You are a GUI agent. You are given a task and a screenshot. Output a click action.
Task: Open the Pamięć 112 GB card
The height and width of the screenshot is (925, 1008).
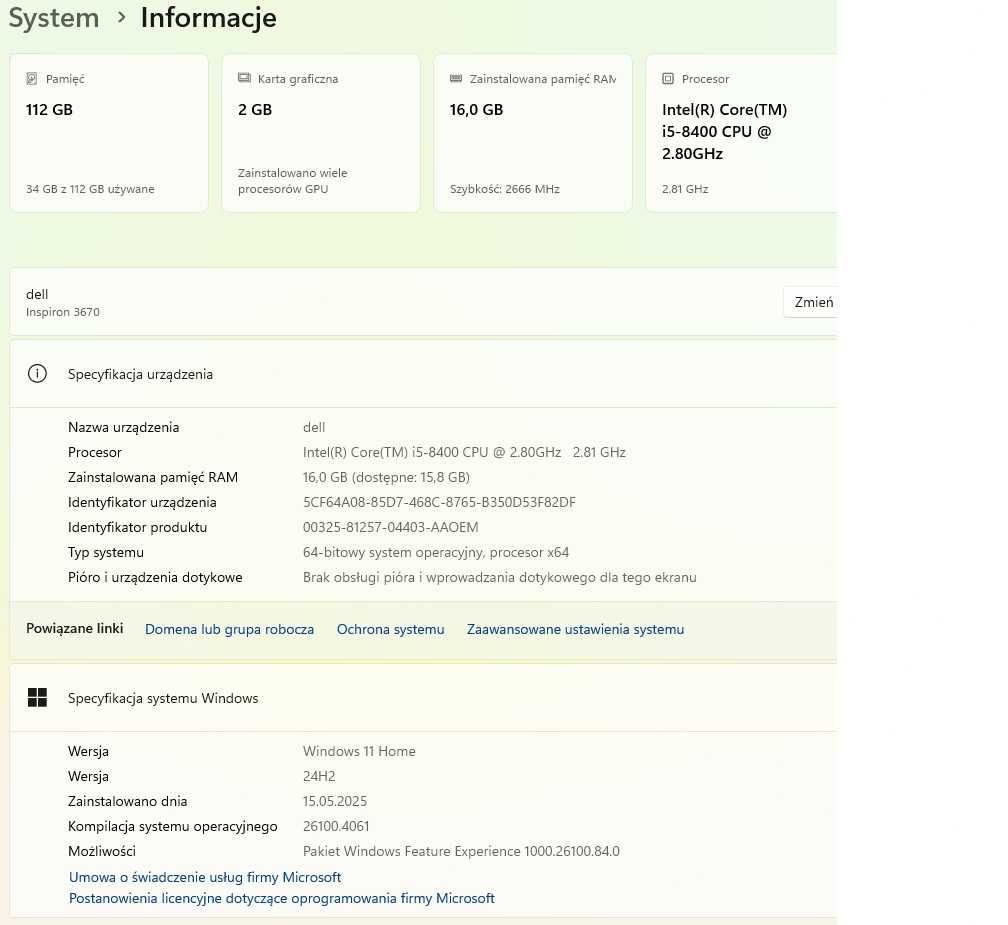point(109,133)
